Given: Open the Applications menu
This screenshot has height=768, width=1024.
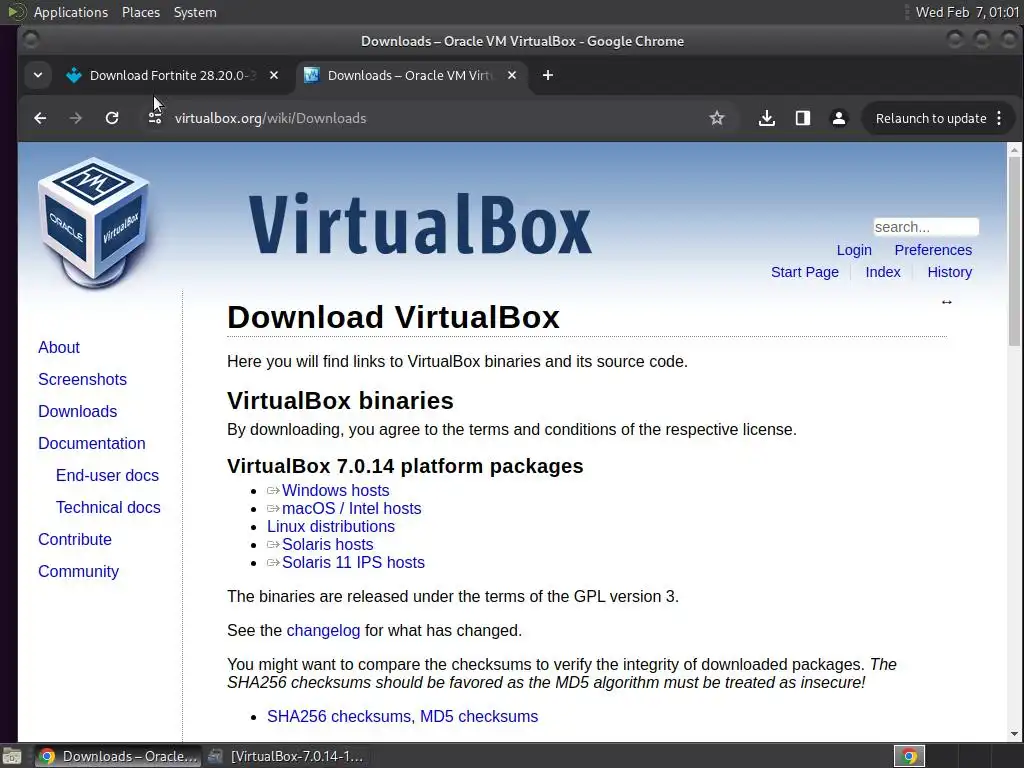Looking at the screenshot, I should (71, 12).
